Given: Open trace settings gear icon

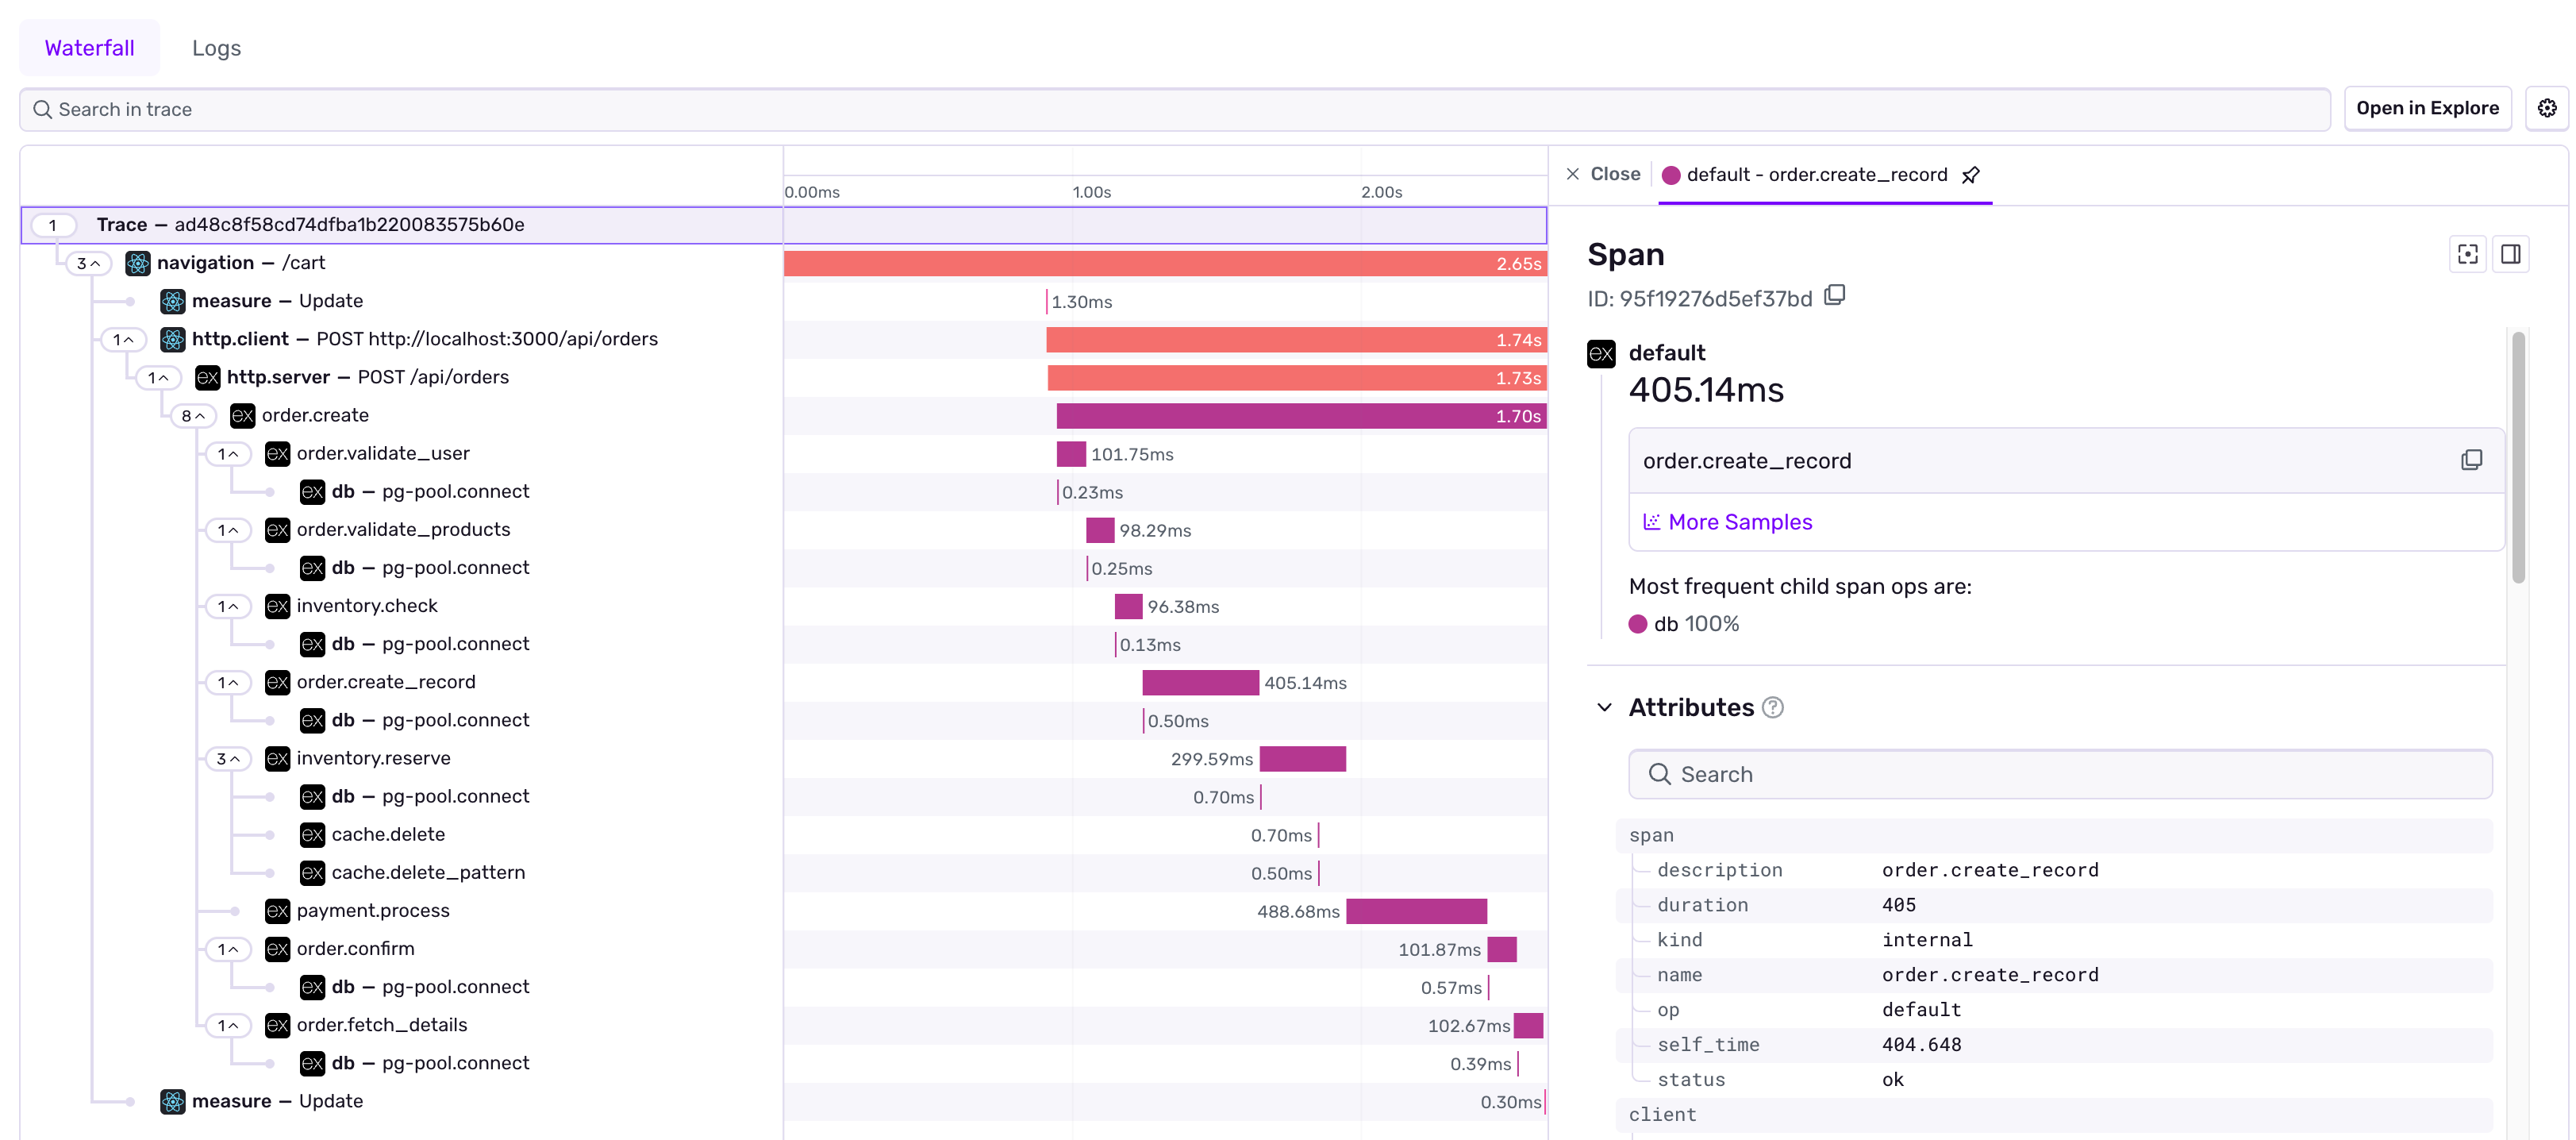Looking at the screenshot, I should 2546,108.
